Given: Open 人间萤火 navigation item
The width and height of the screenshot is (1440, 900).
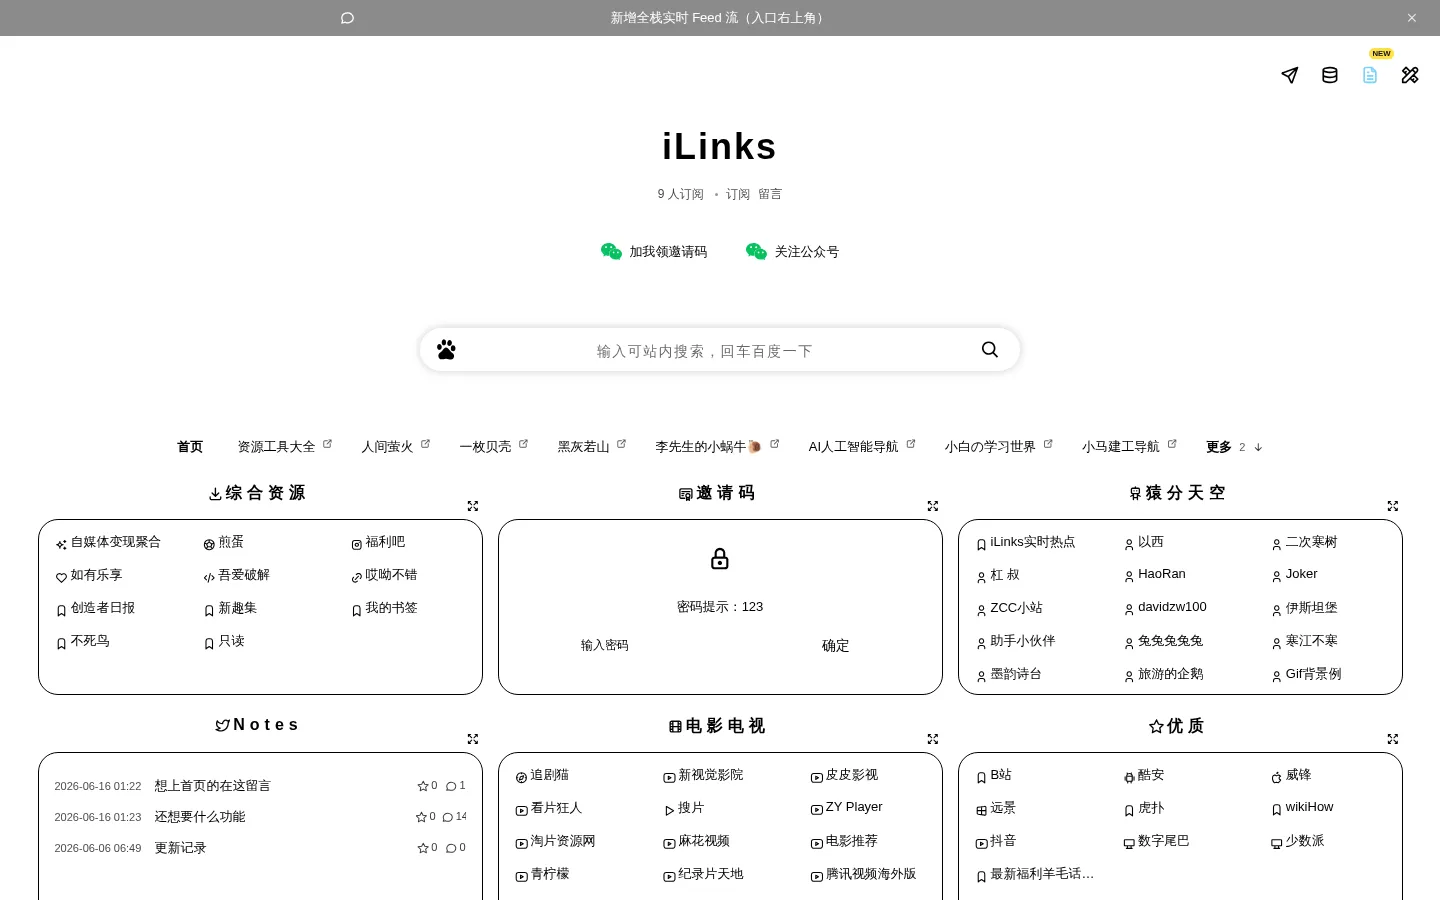Looking at the screenshot, I should click(x=395, y=447).
